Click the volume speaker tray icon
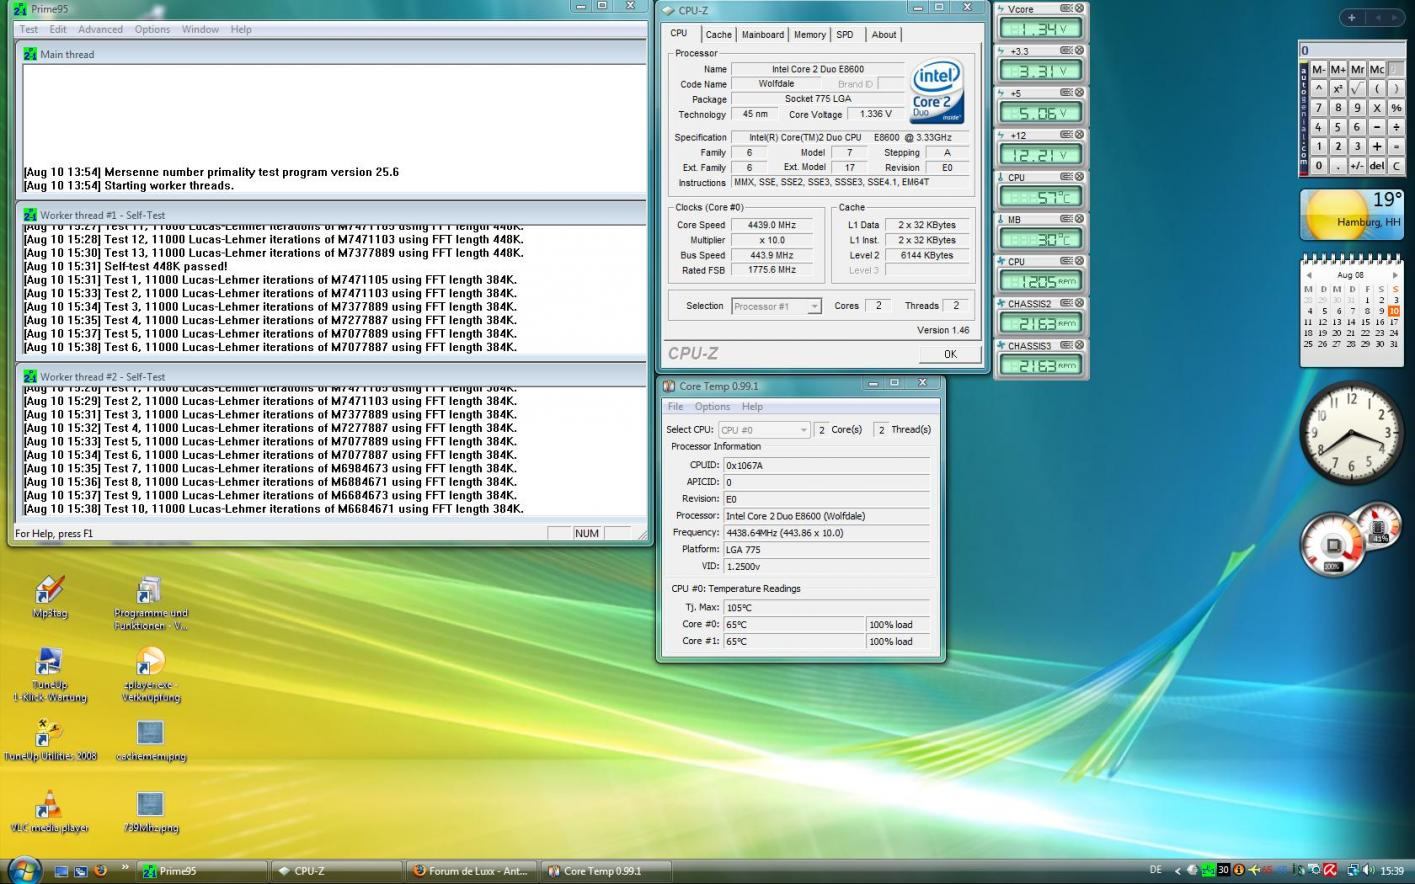 1368,870
